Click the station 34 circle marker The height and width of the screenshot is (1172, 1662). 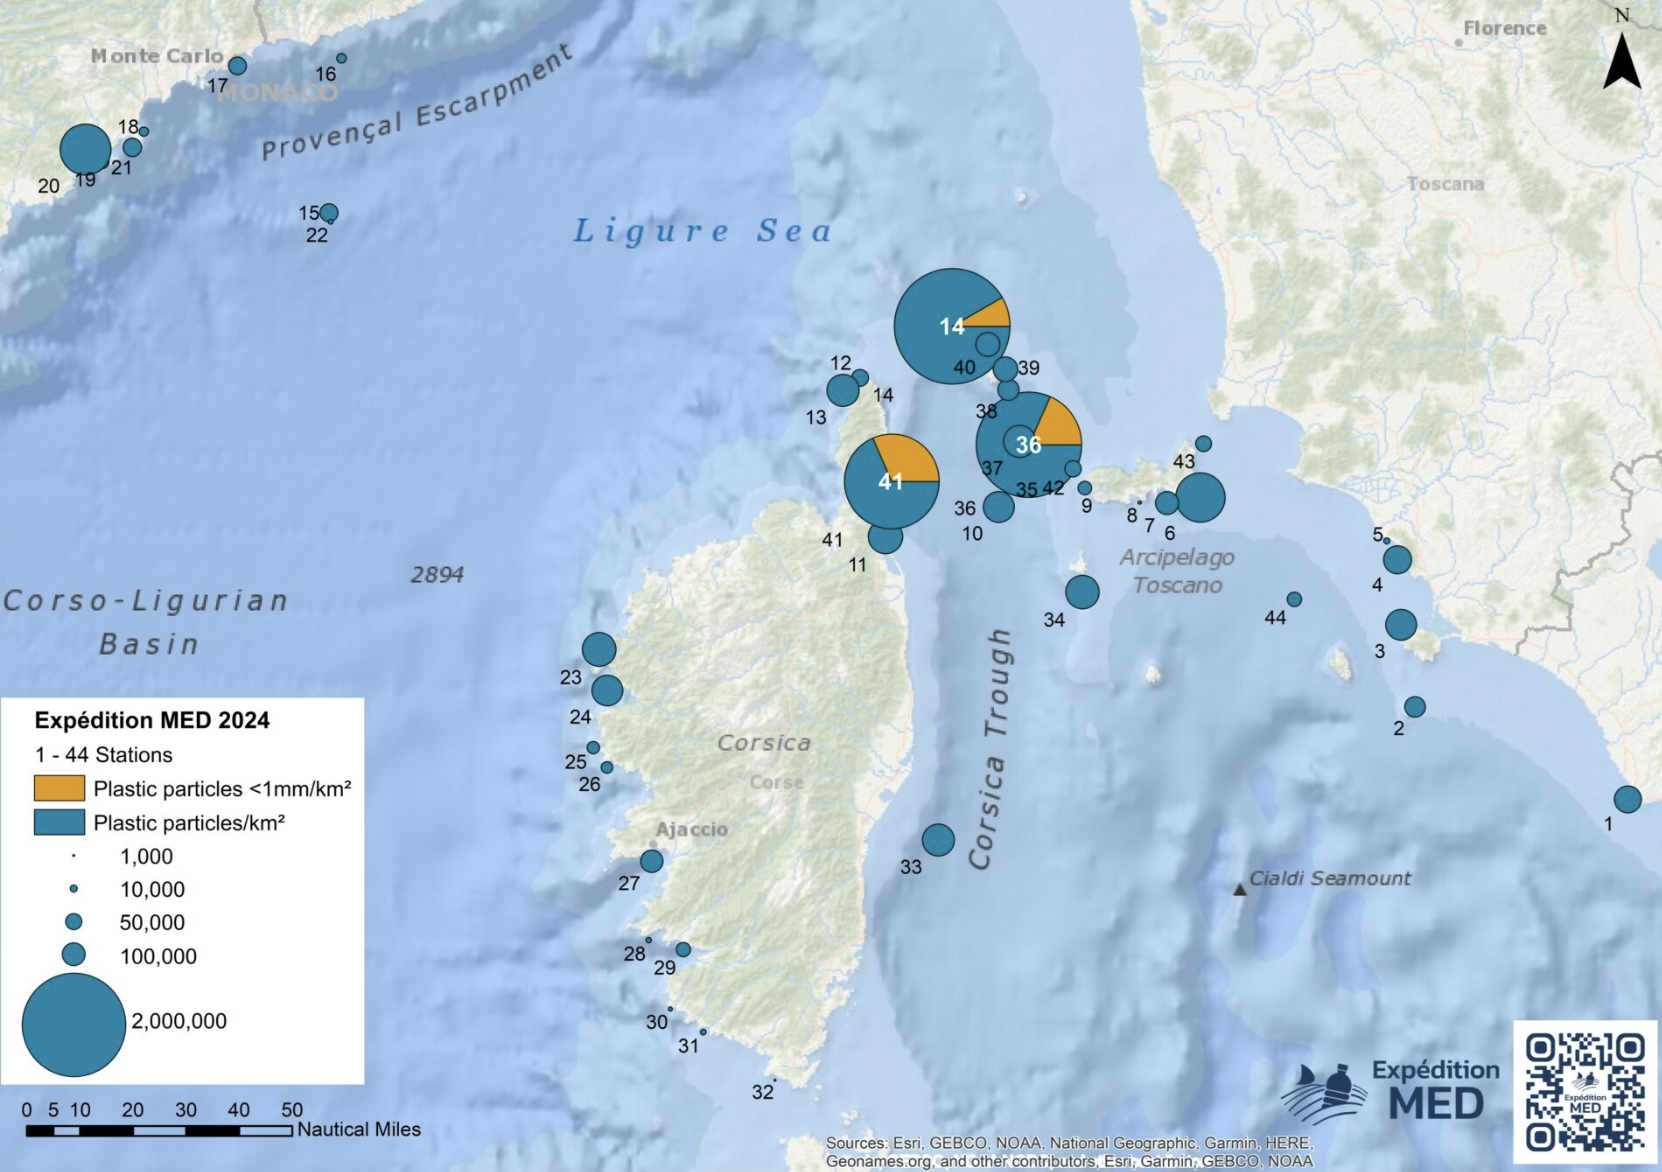[x=1081, y=592]
